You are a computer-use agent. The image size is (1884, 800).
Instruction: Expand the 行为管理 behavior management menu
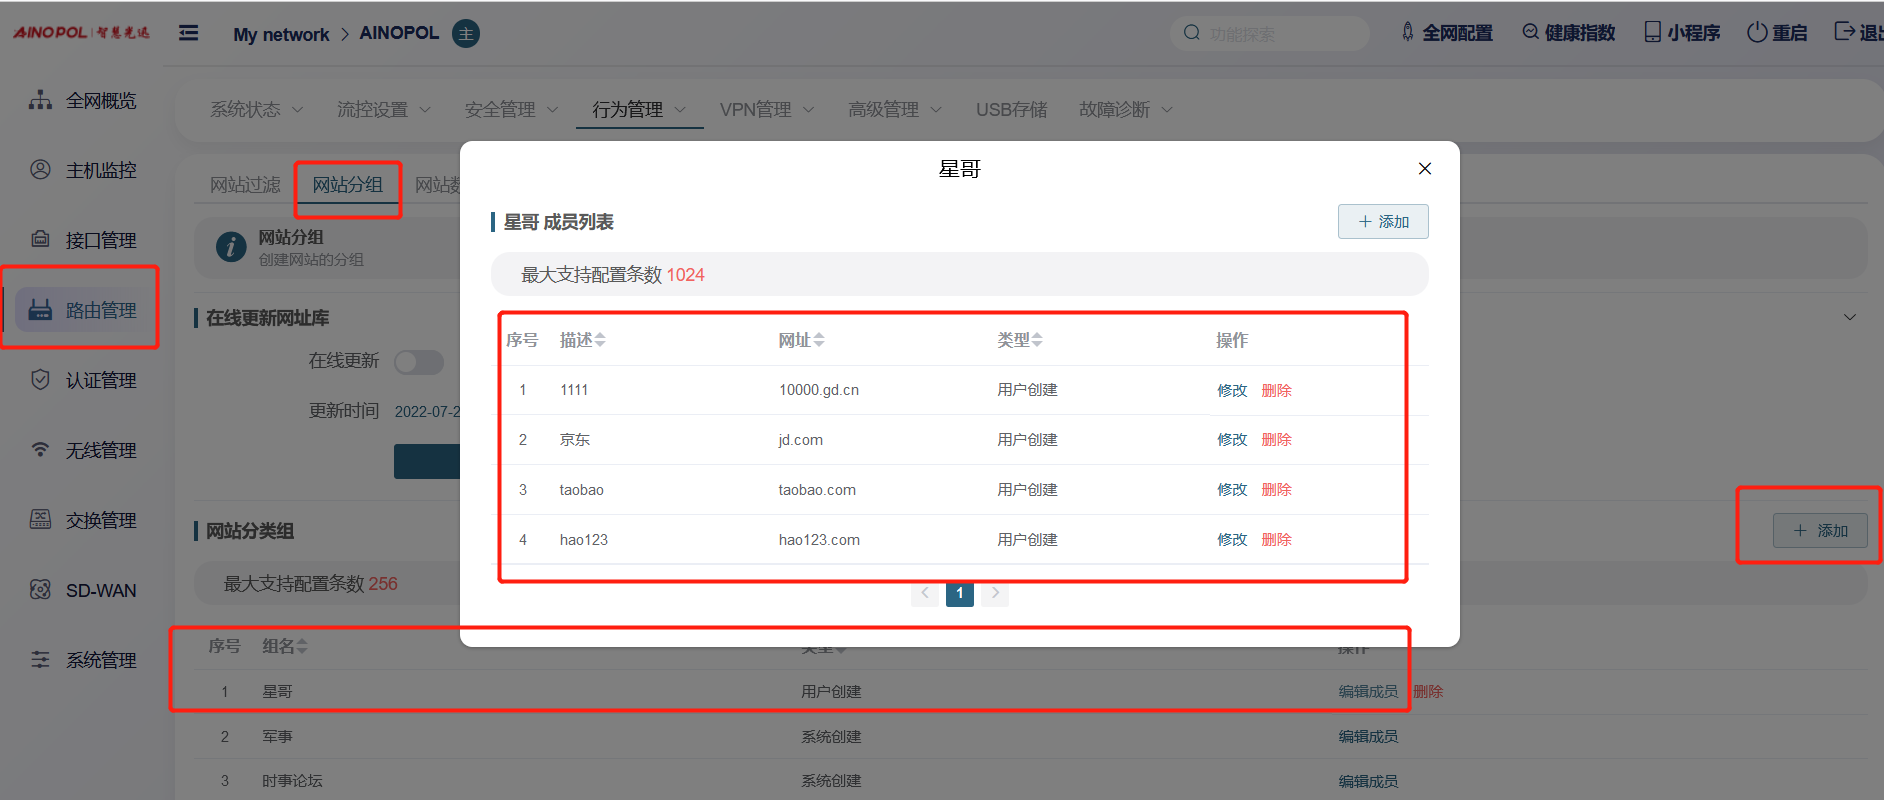click(x=639, y=110)
